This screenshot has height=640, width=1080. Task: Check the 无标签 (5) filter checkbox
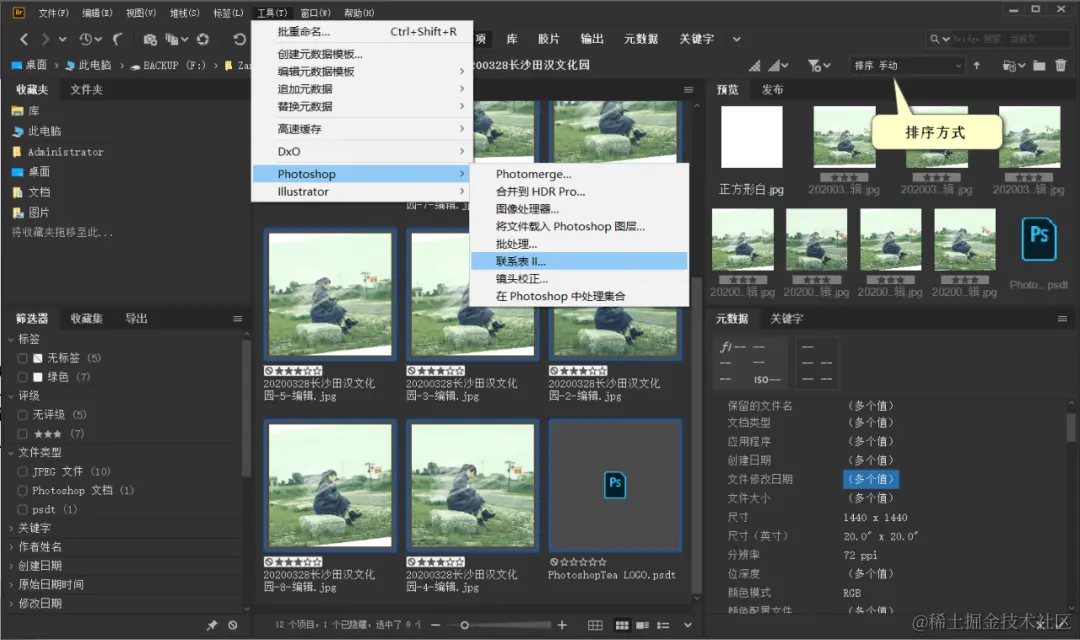[x=22, y=358]
